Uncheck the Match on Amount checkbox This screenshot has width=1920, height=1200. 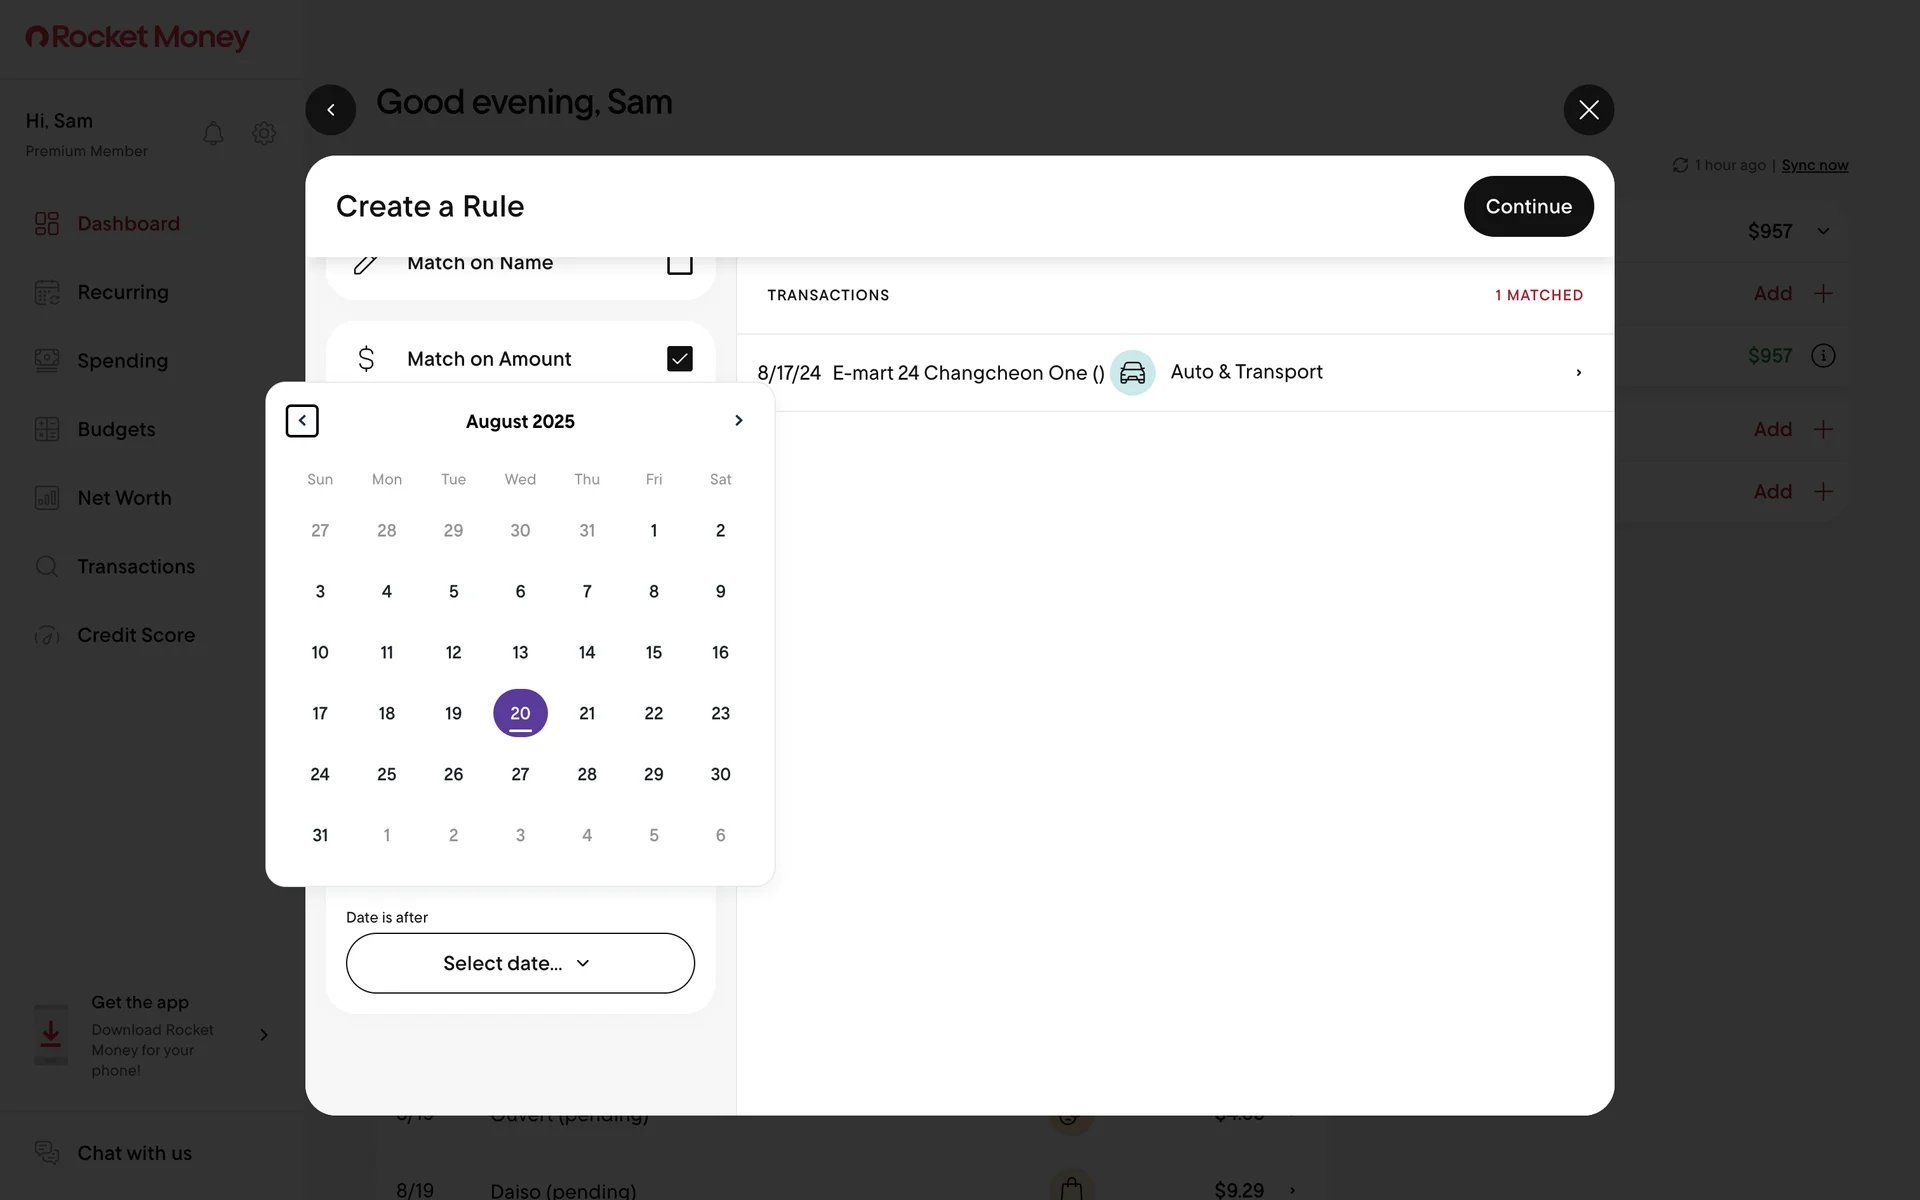680,359
